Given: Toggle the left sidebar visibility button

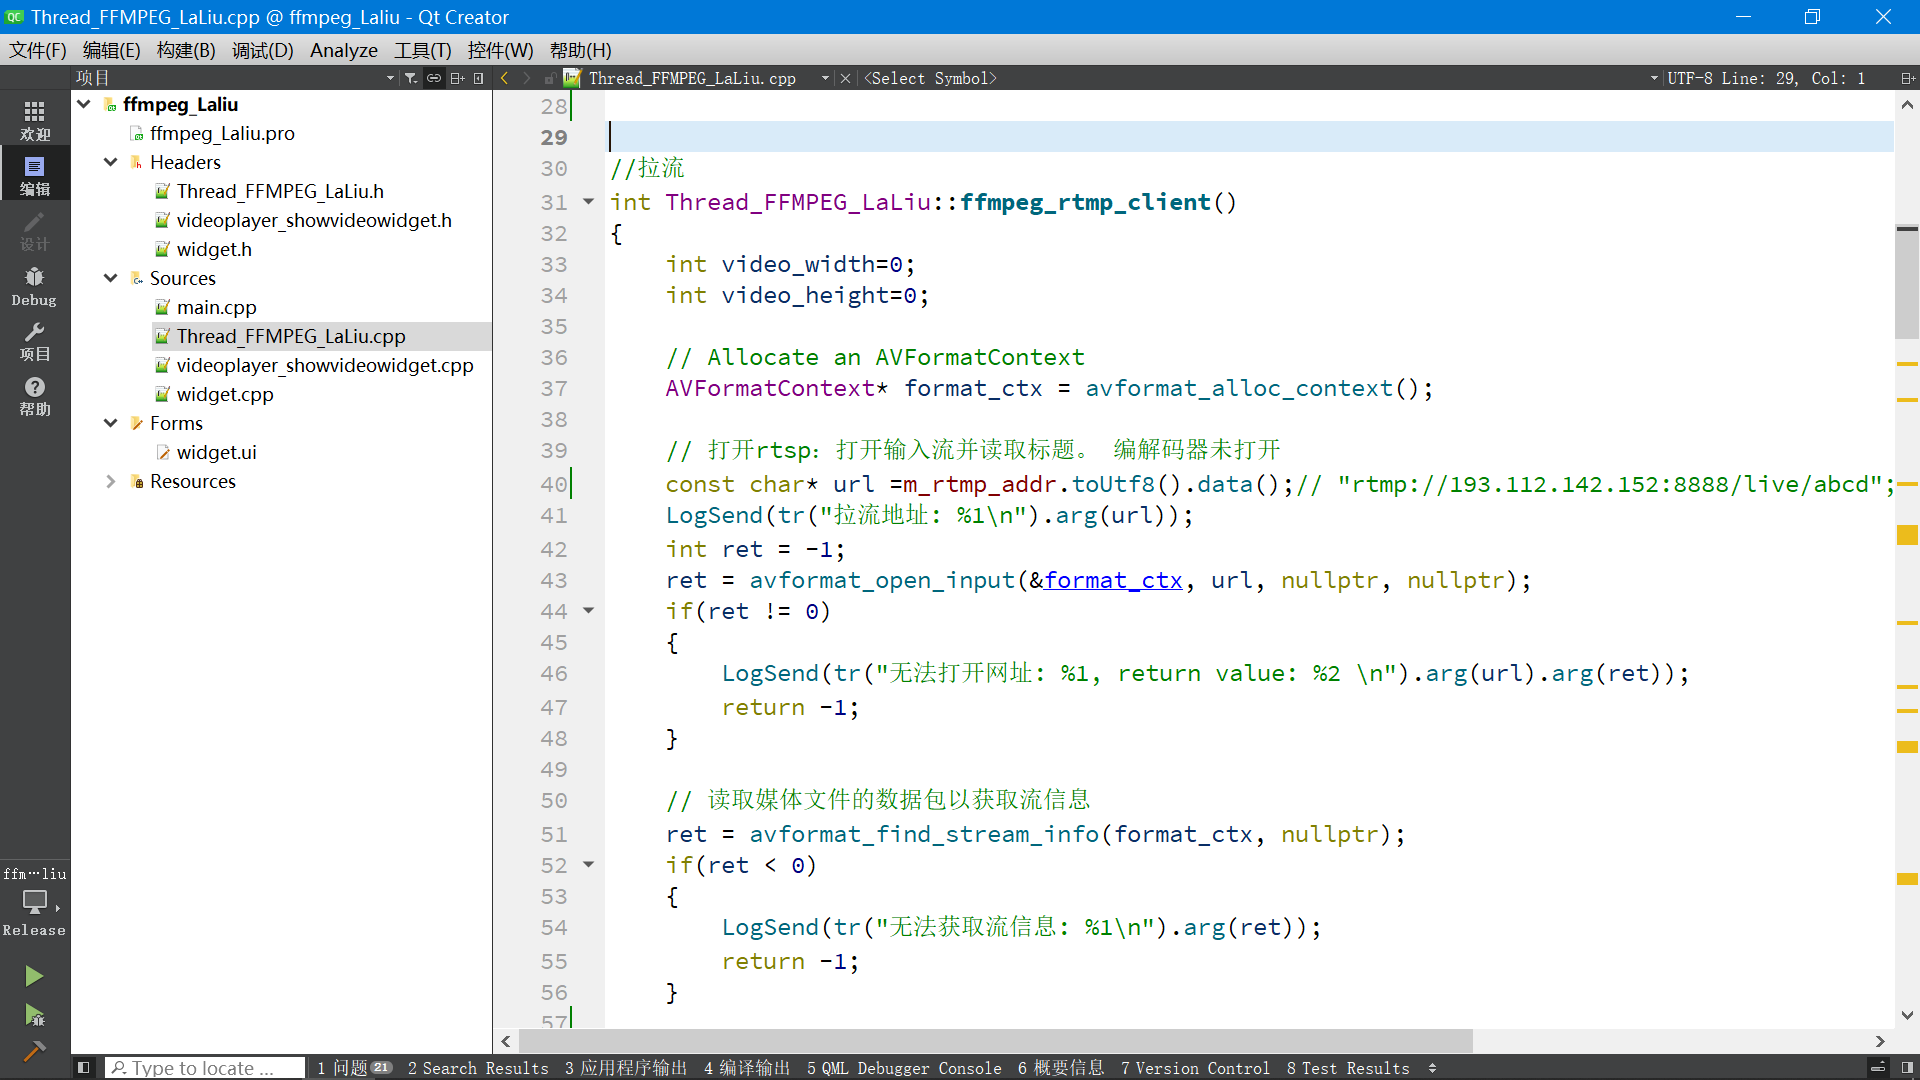Looking at the screenshot, I should (x=84, y=1068).
